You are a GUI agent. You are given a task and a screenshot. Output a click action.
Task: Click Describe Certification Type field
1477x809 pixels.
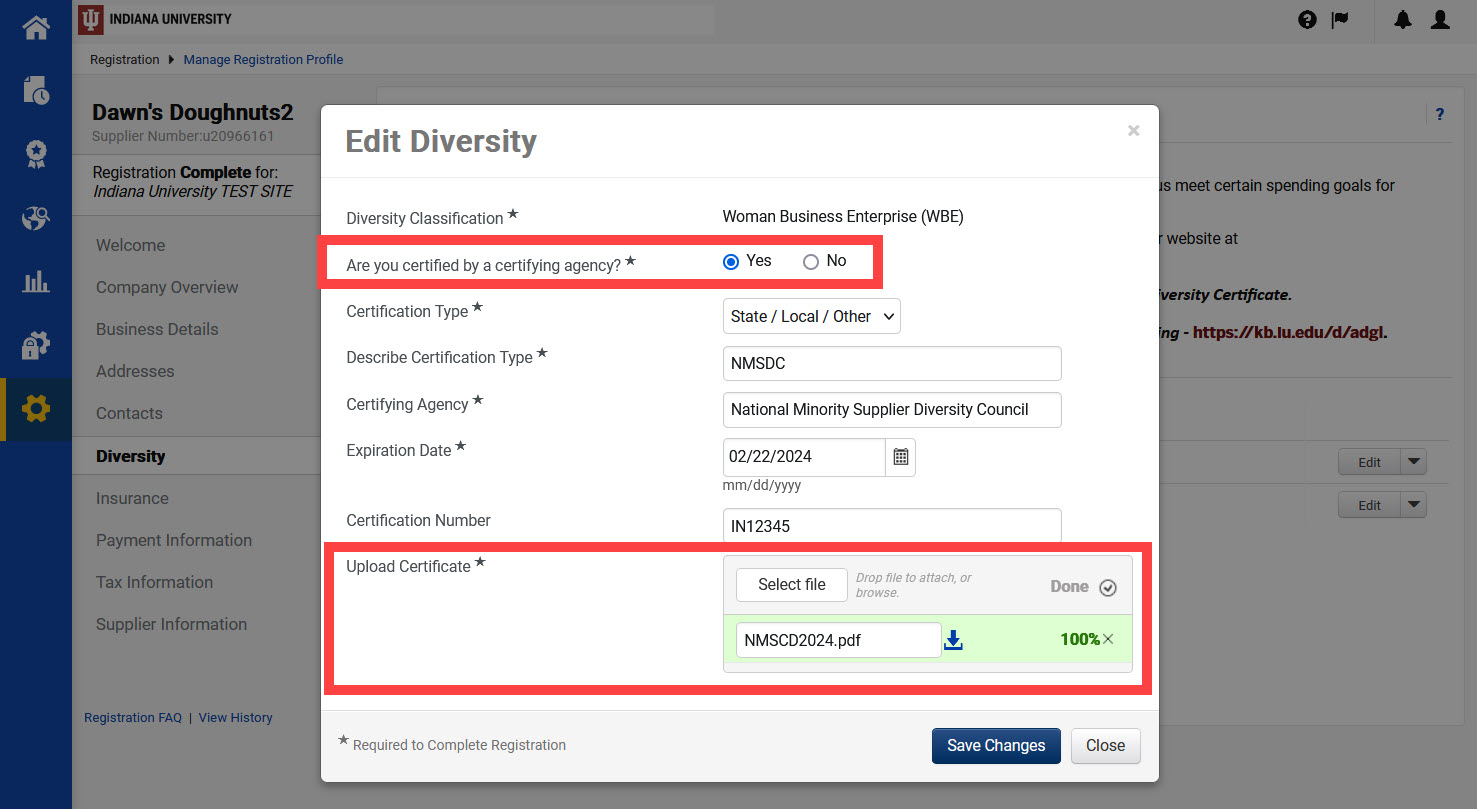point(892,363)
